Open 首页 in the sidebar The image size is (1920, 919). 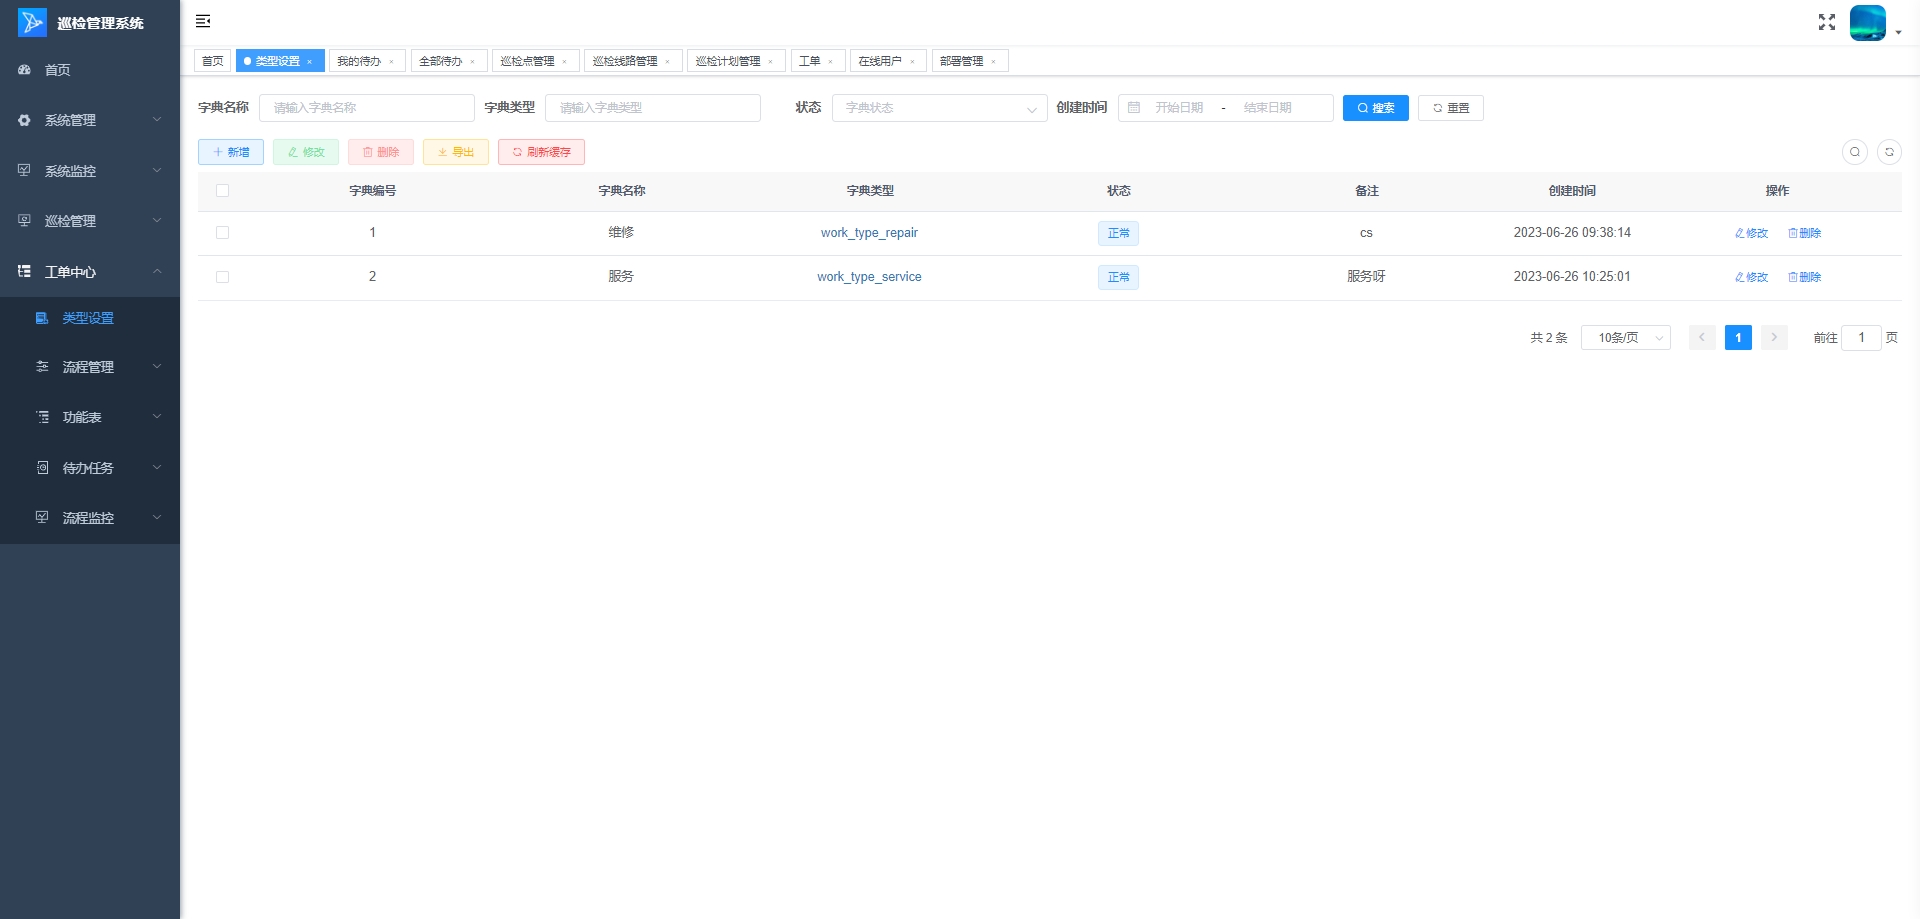pos(90,70)
